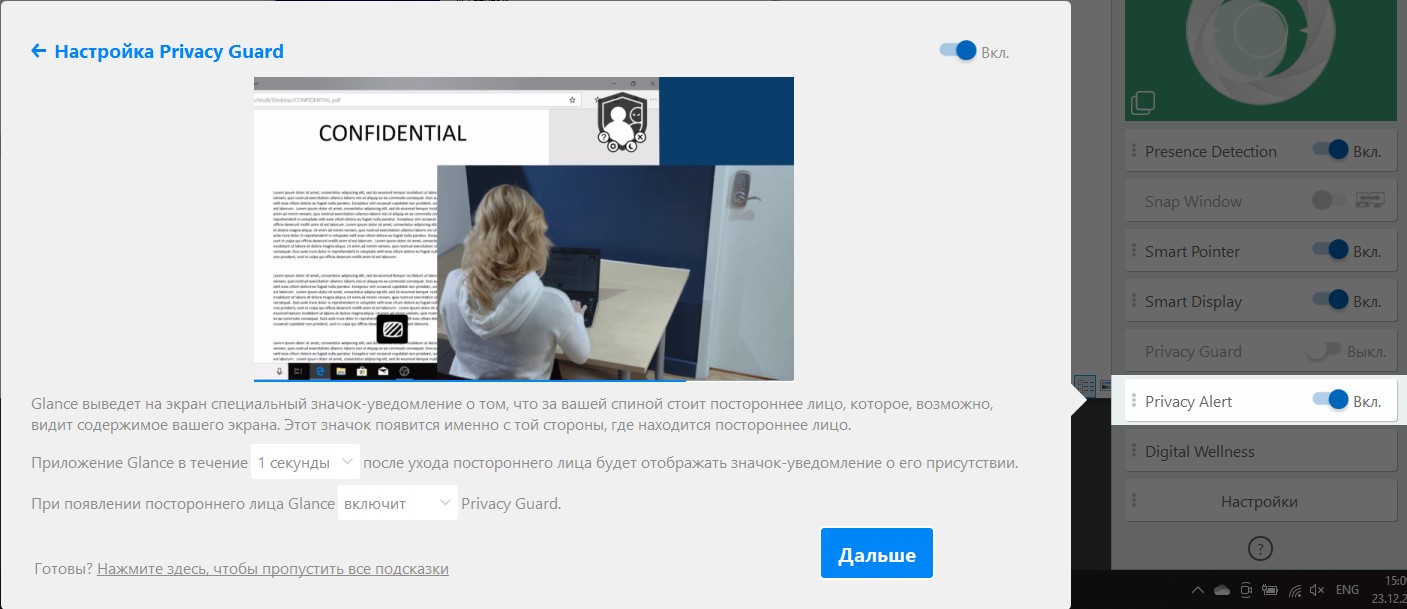Switch the ENG input language
Image resolution: width=1407 pixels, height=609 pixels.
coord(1347,590)
